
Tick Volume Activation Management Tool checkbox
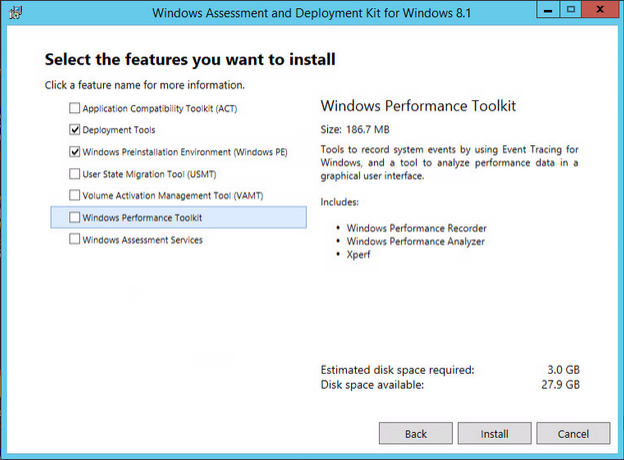pyautogui.click(x=74, y=195)
